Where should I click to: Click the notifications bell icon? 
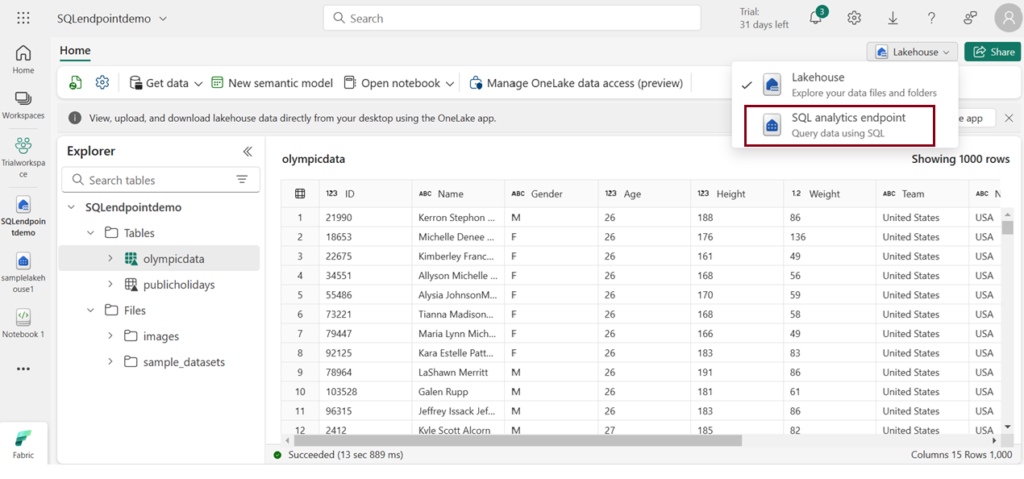click(x=816, y=18)
